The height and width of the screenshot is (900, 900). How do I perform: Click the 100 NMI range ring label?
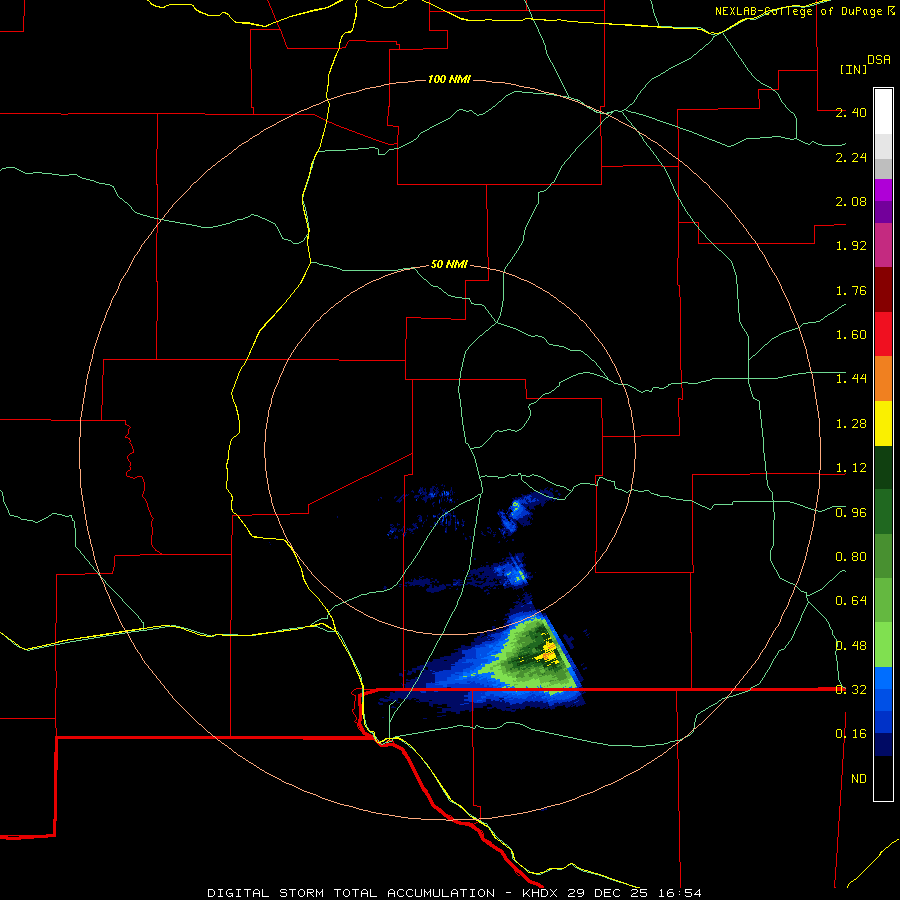tap(449, 79)
